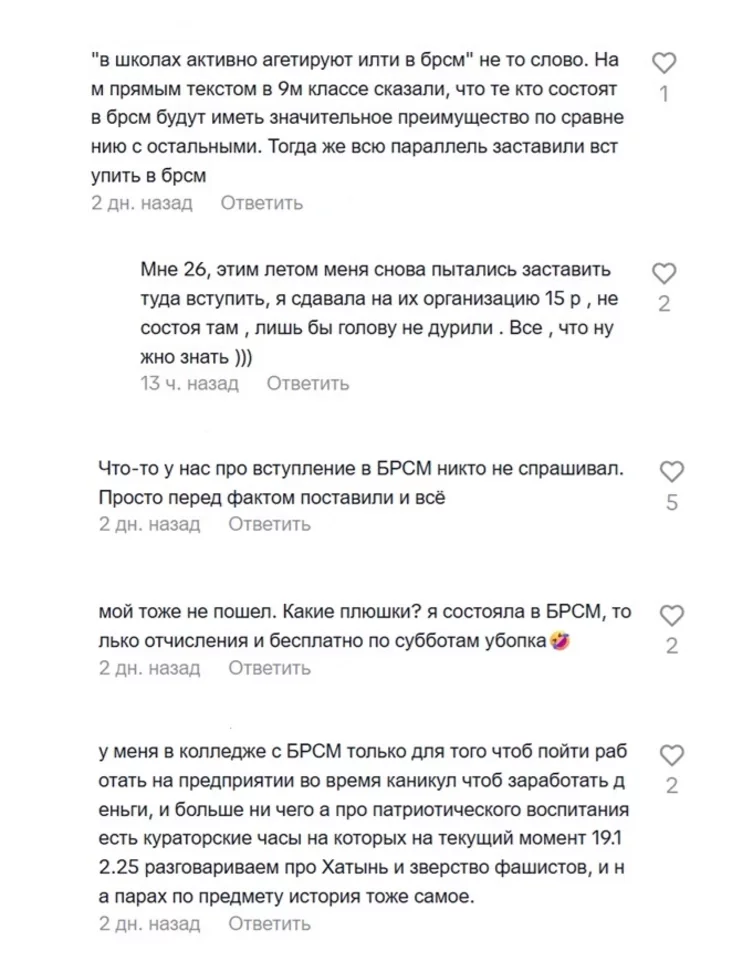Screen dimensions: 732x972
Task: Reply to the comment mentioning Хатынь
Action: [269, 926]
